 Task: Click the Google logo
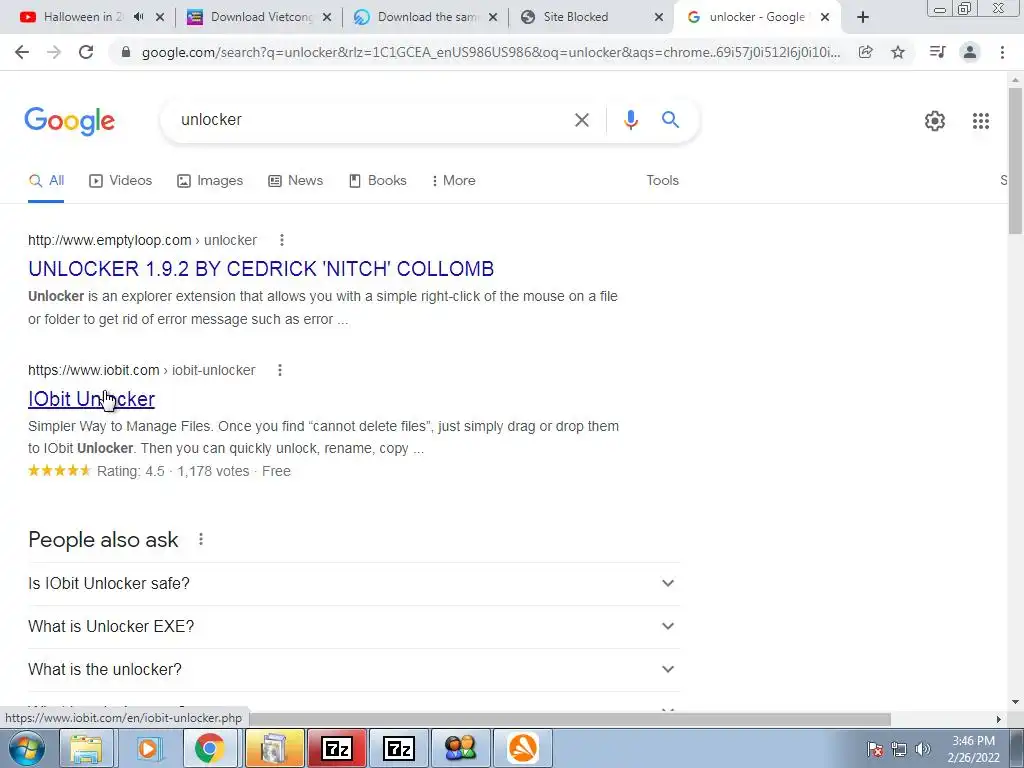click(69, 121)
